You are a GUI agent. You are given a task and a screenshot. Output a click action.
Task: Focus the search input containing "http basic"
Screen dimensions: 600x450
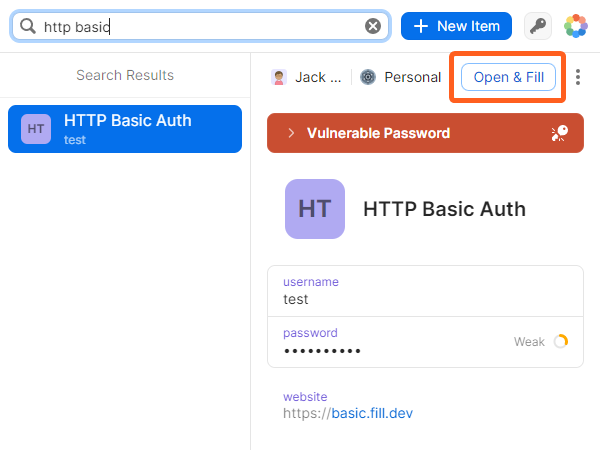200,26
